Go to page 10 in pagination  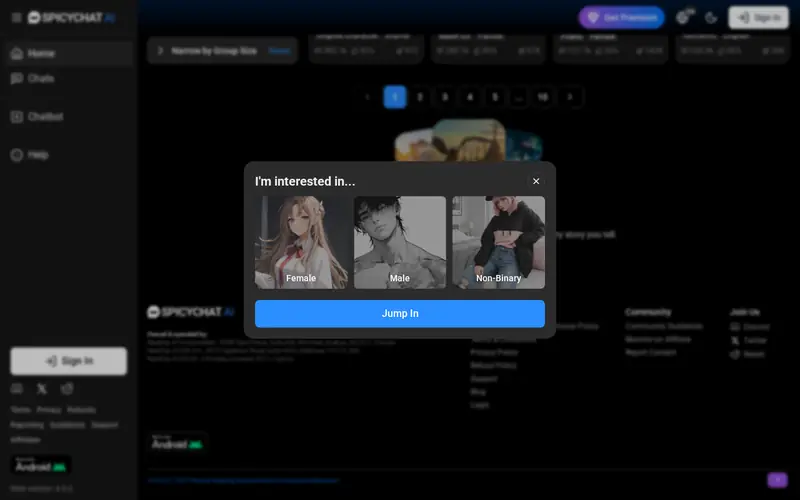pos(543,97)
